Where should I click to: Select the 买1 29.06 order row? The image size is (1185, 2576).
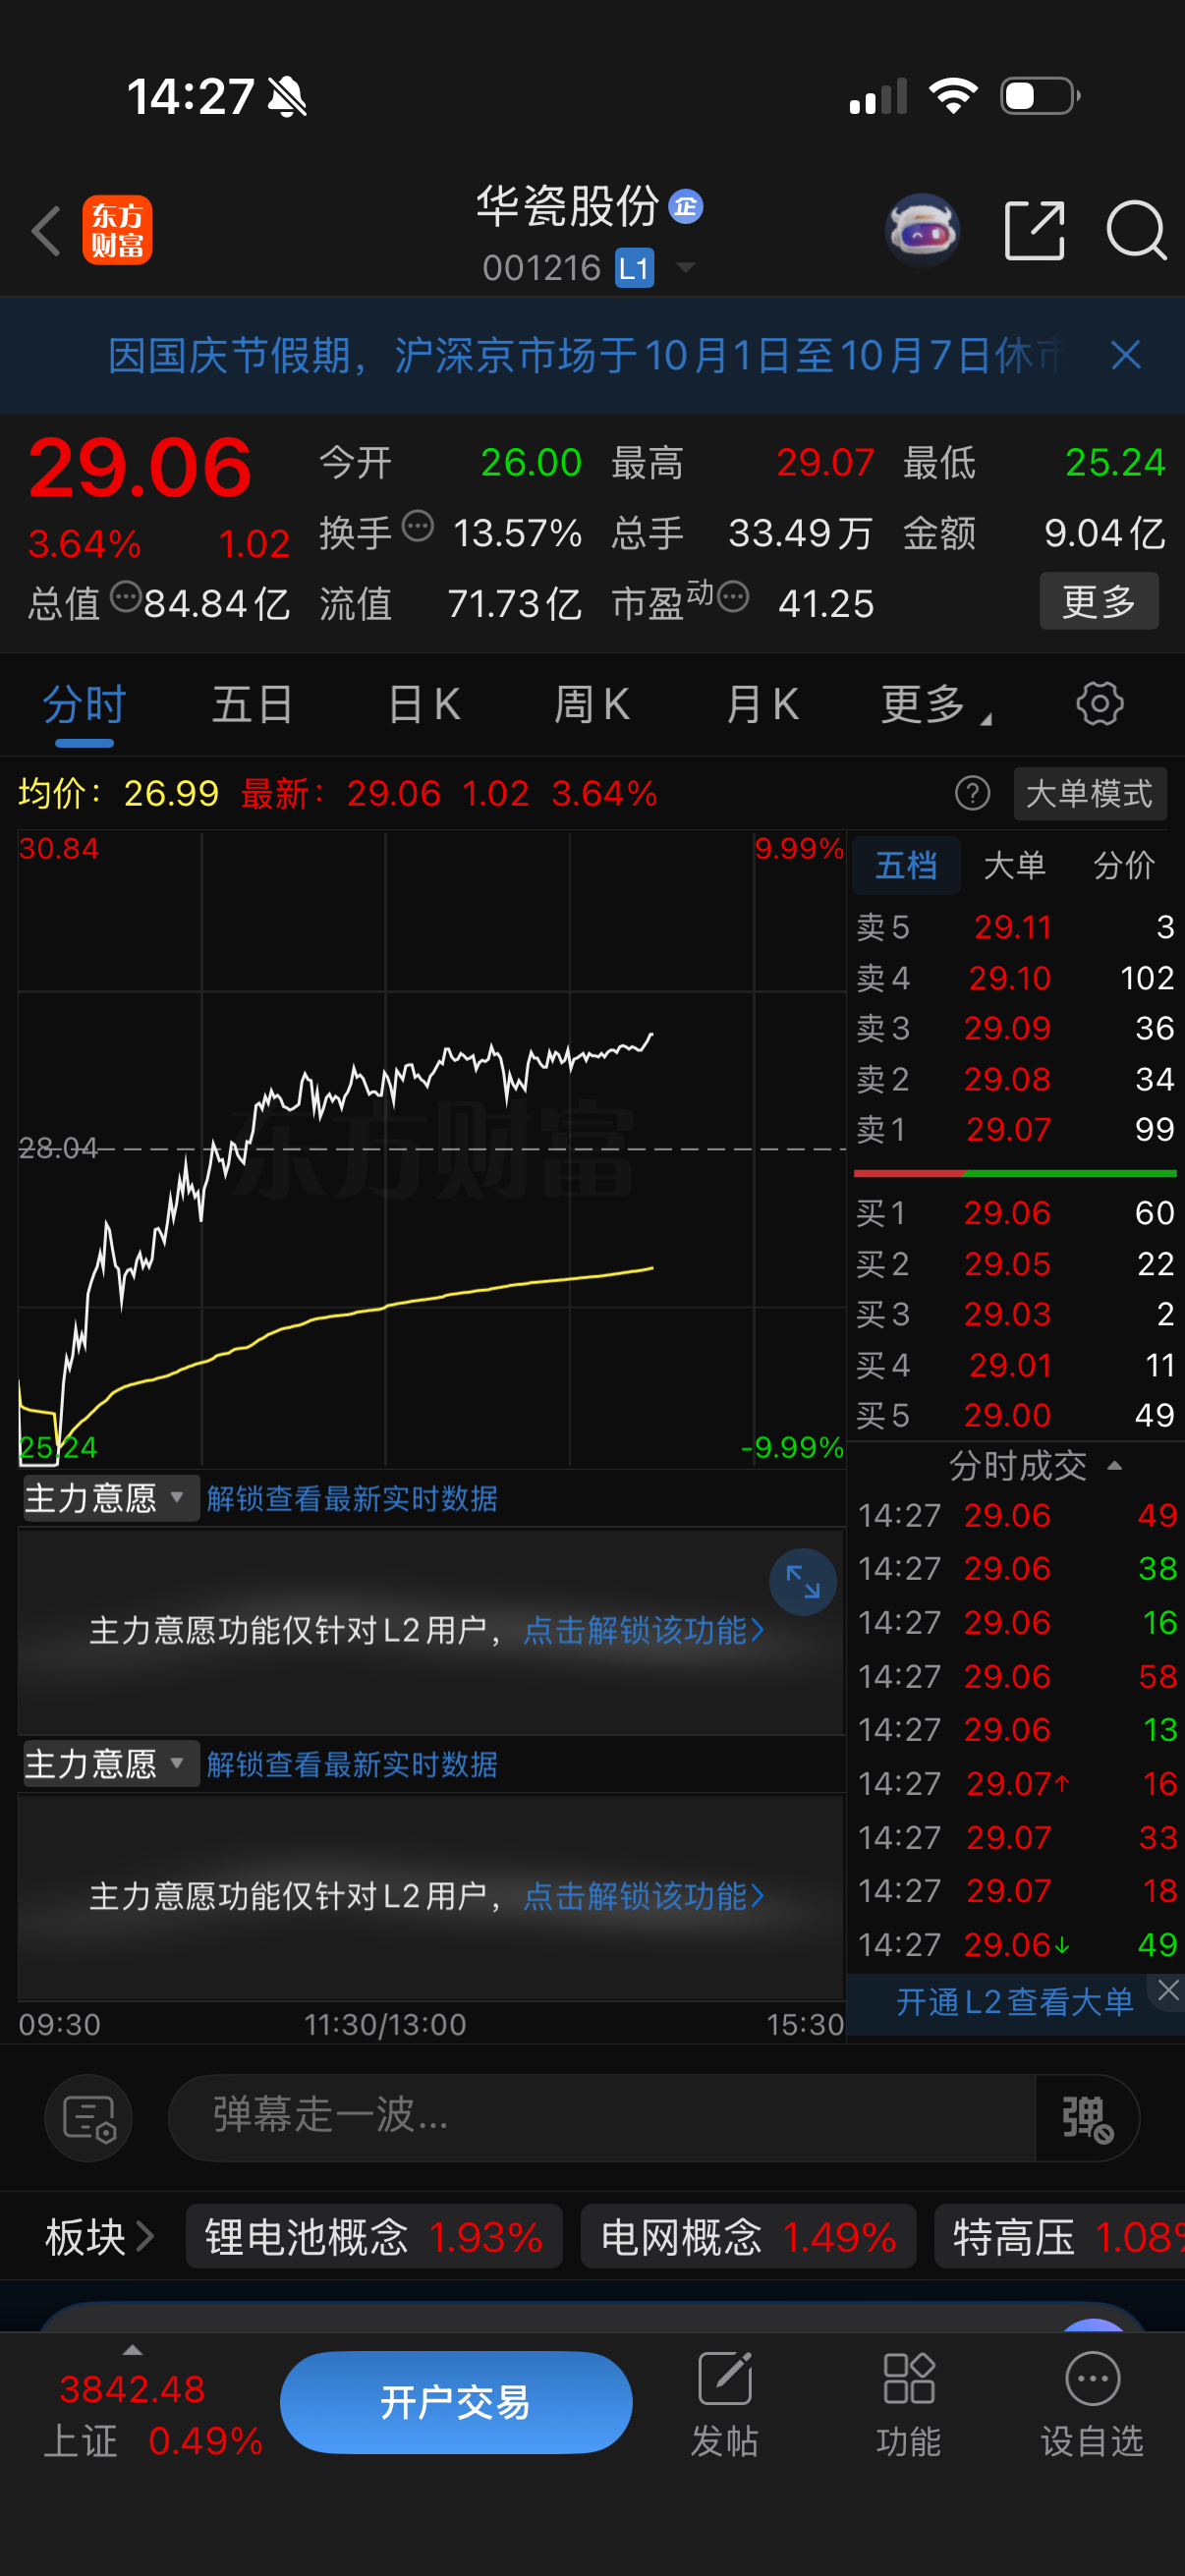[1015, 1213]
